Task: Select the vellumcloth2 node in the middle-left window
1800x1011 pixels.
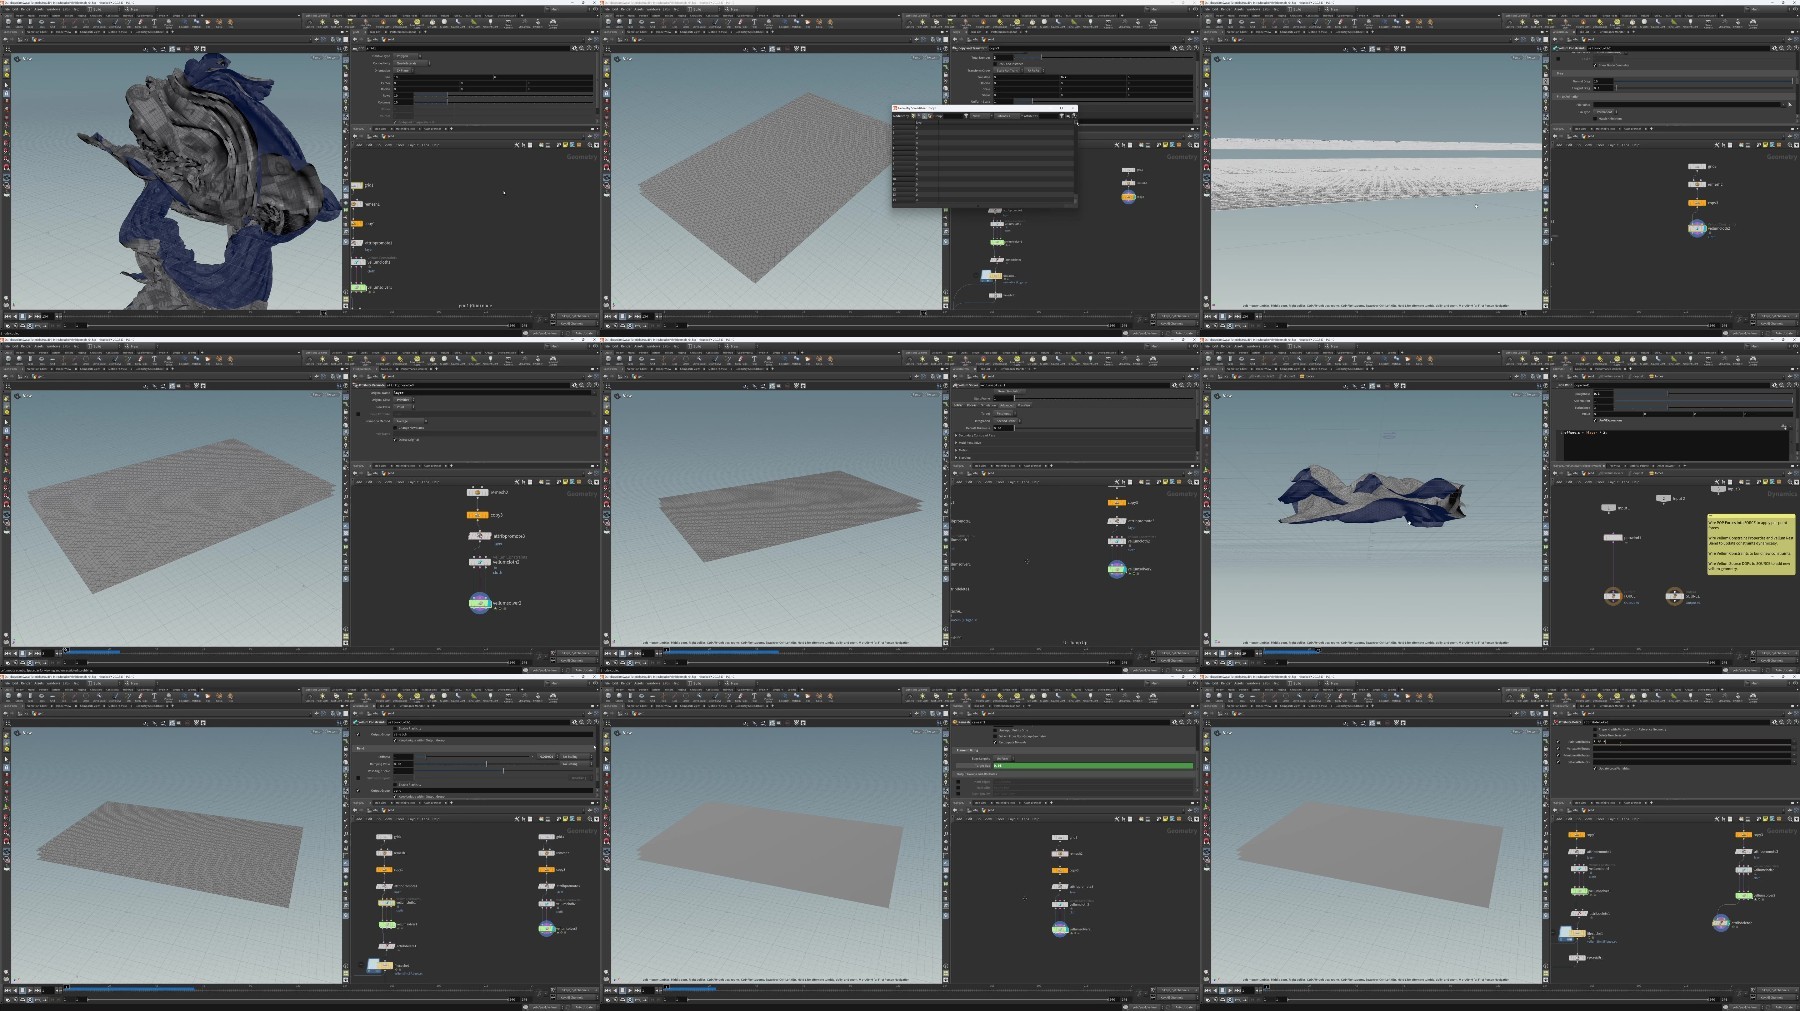Action: (480, 562)
